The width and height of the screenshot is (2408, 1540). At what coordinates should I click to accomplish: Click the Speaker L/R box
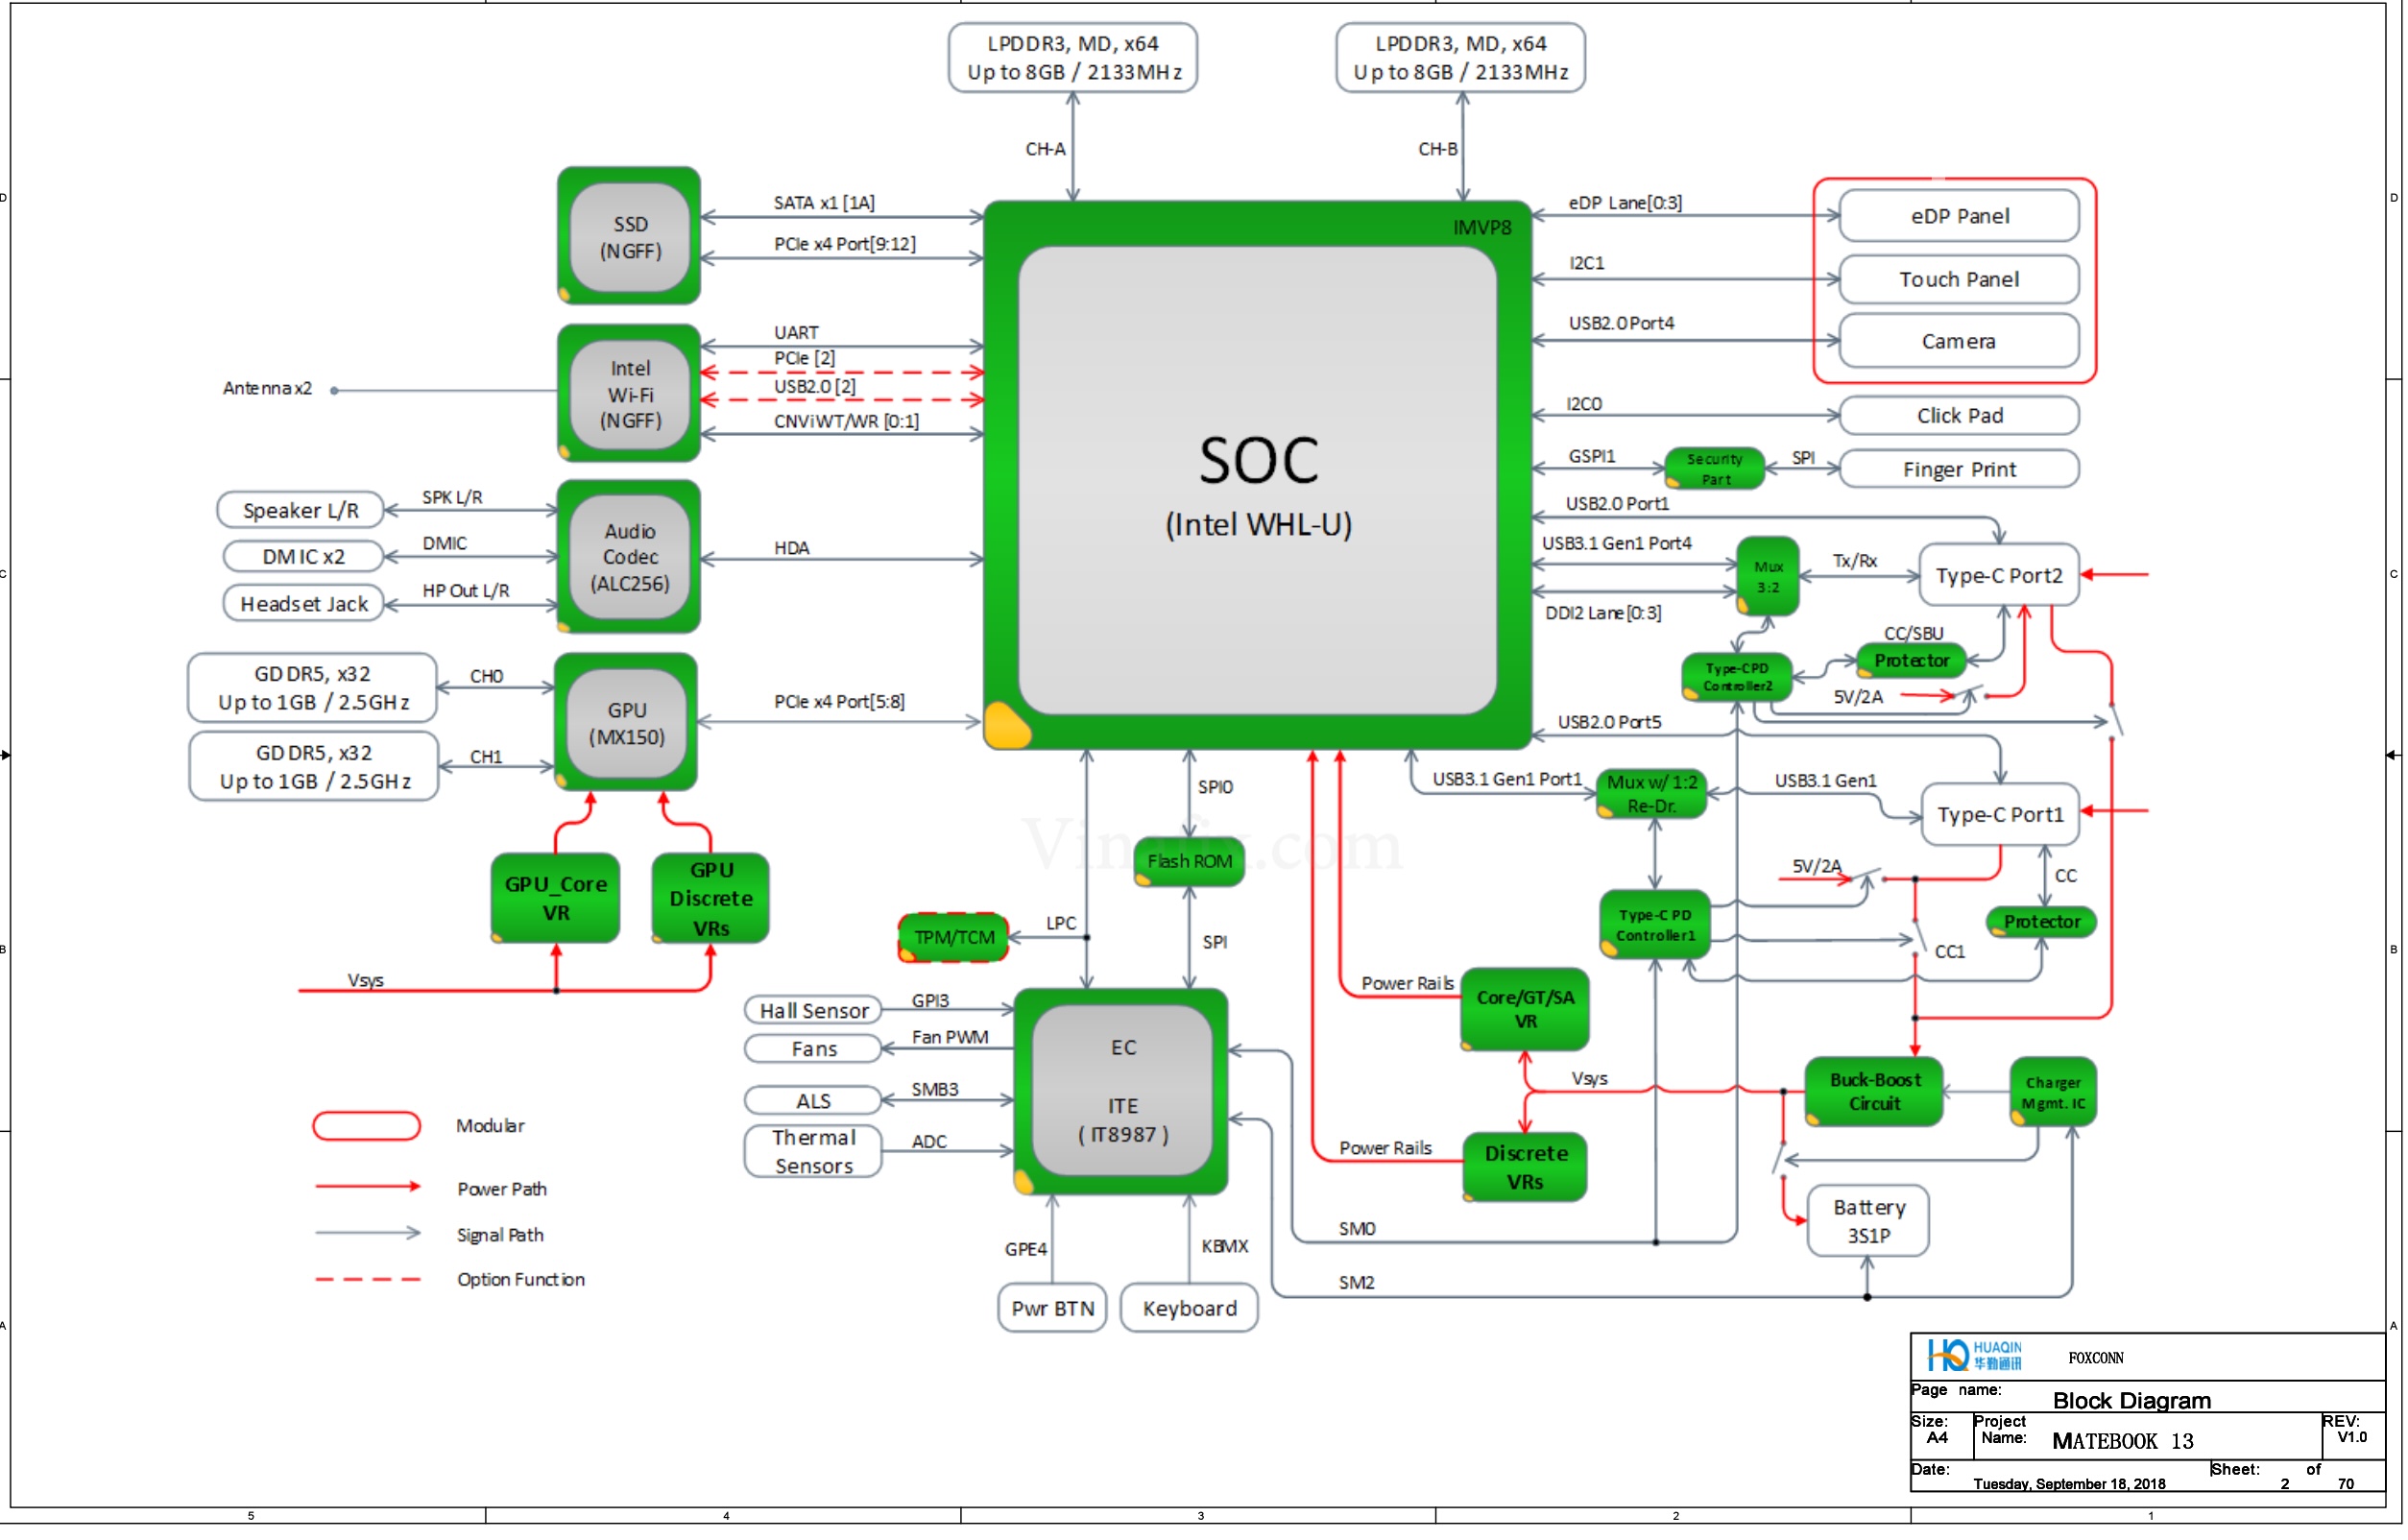coord(301,510)
